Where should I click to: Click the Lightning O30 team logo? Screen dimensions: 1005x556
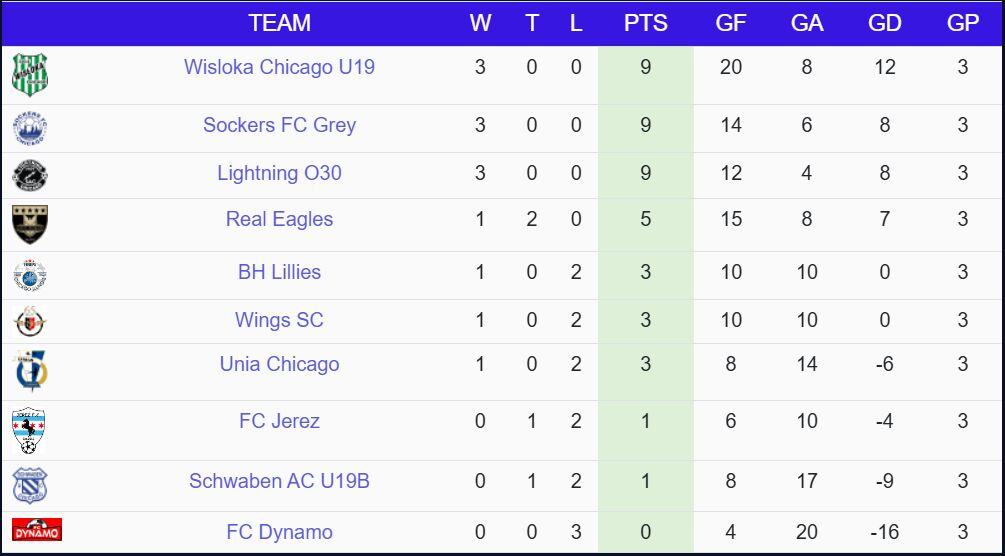(30, 175)
